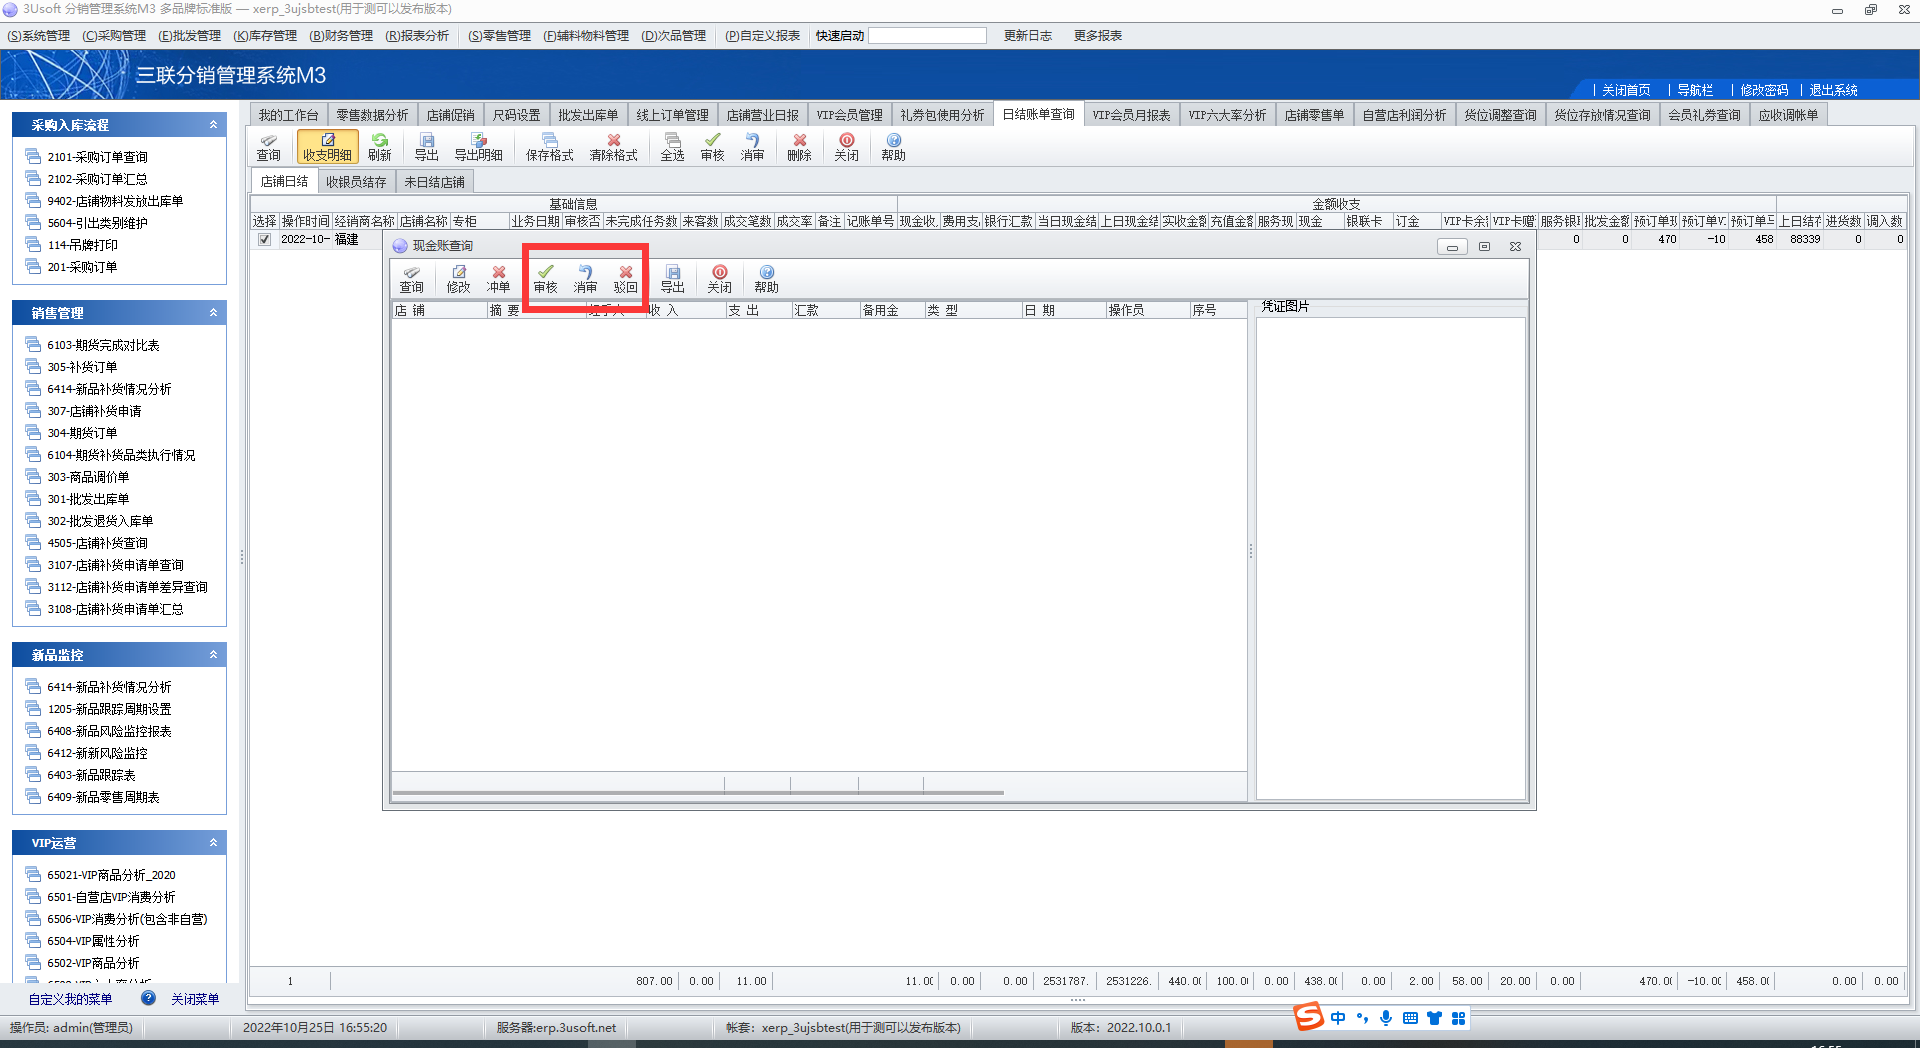1920x1048 pixels.
Task: Click 审核 check icon in the main toolbar
Action: pyautogui.click(x=712, y=147)
